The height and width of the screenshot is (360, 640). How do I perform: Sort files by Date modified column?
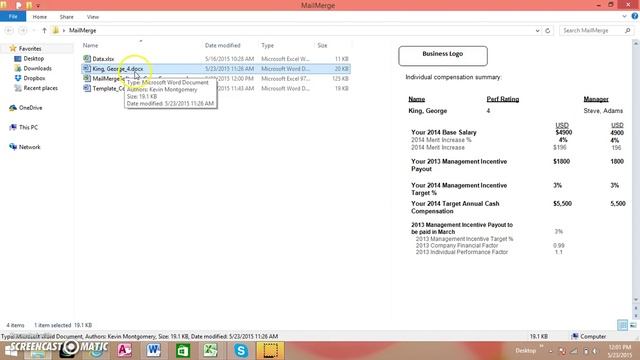222,45
